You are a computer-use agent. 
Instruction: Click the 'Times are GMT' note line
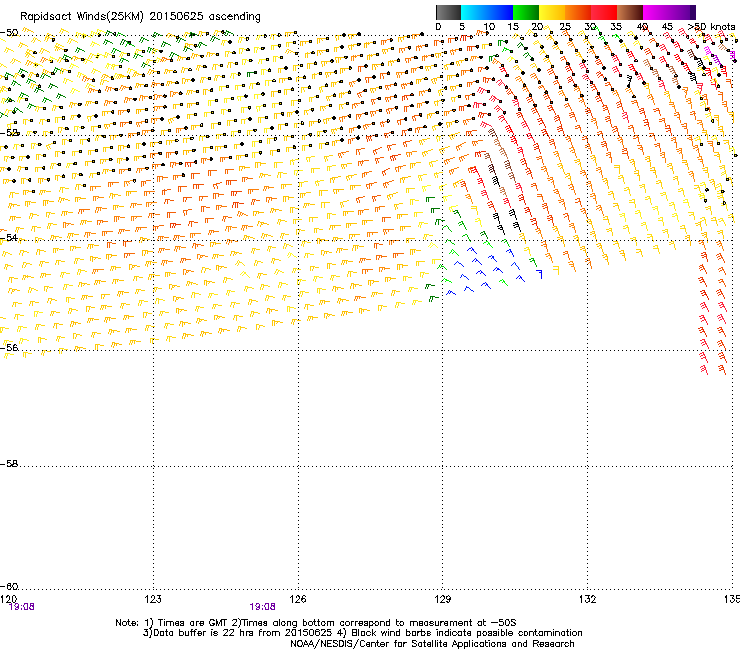click(316, 623)
